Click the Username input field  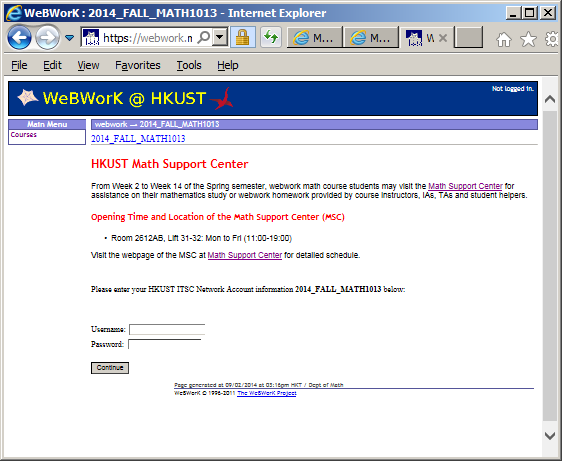pyautogui.click(x=167, y=329)
